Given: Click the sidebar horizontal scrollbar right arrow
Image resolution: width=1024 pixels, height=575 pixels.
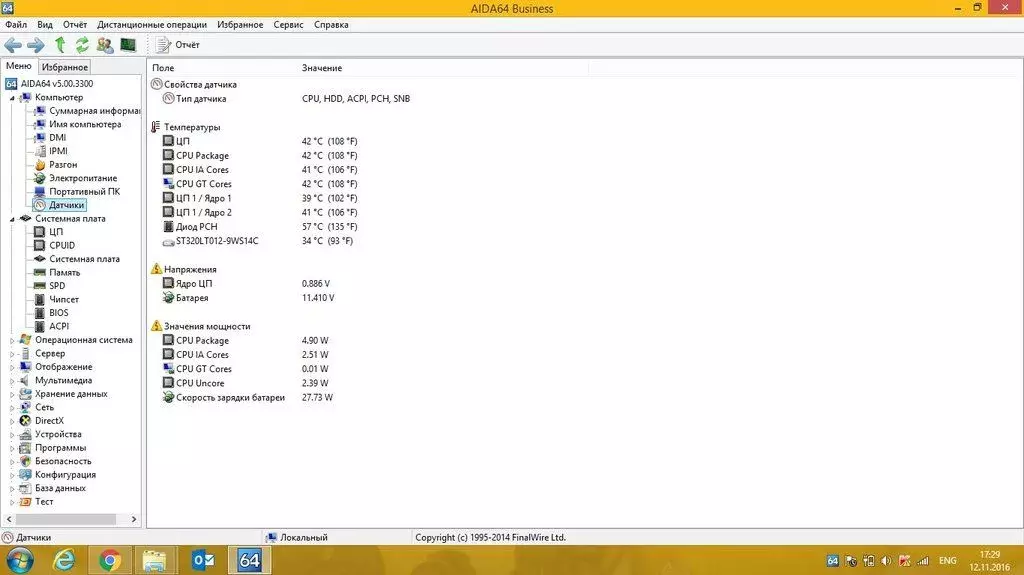Looking at the screenshot, I should click(x=134, y=519).
